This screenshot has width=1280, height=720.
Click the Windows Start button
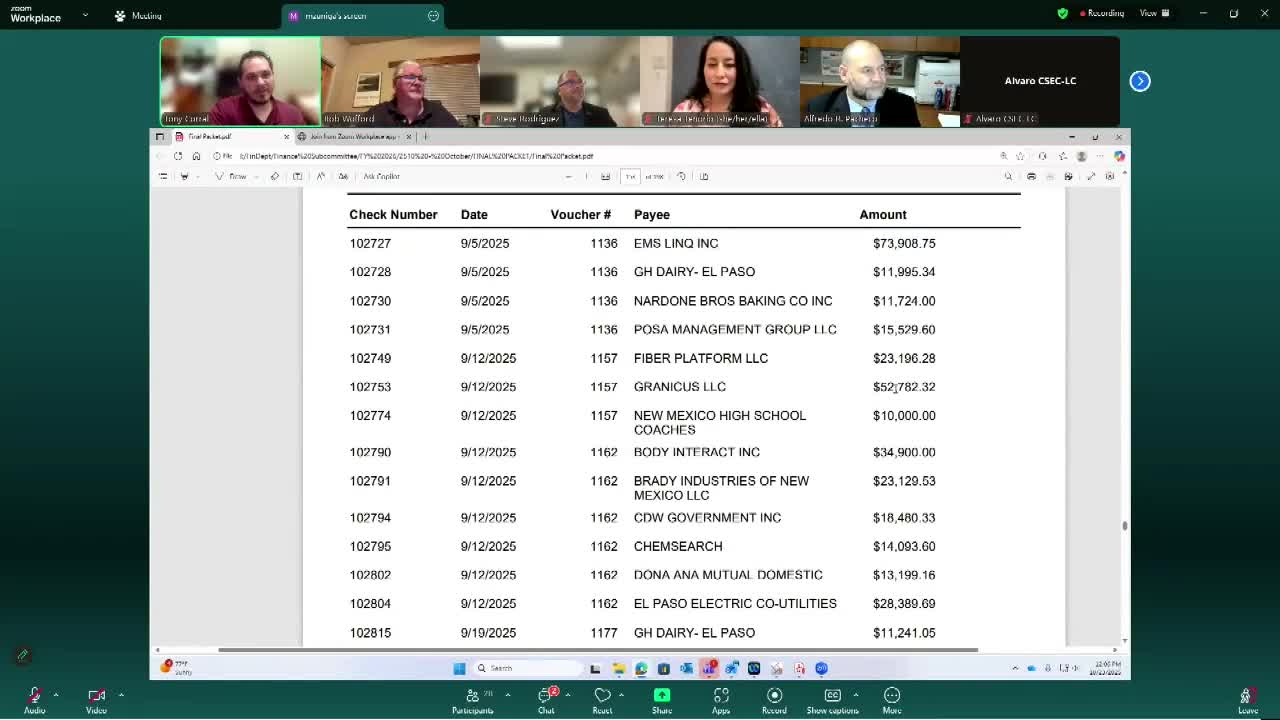click(459, 668)
